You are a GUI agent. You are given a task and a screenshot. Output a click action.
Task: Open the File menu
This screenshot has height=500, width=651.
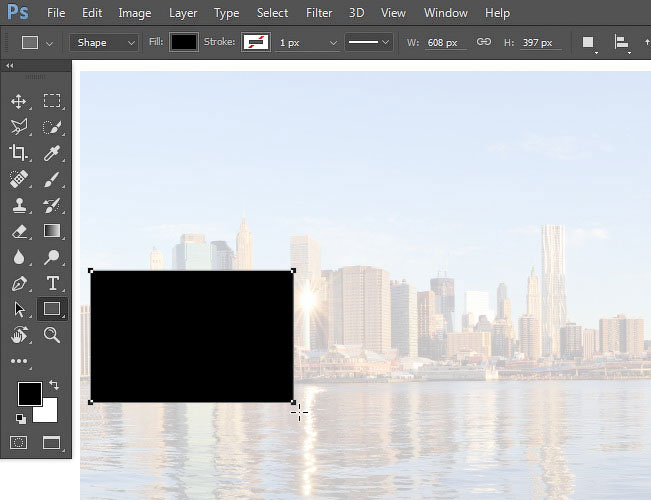coord(56,13)
